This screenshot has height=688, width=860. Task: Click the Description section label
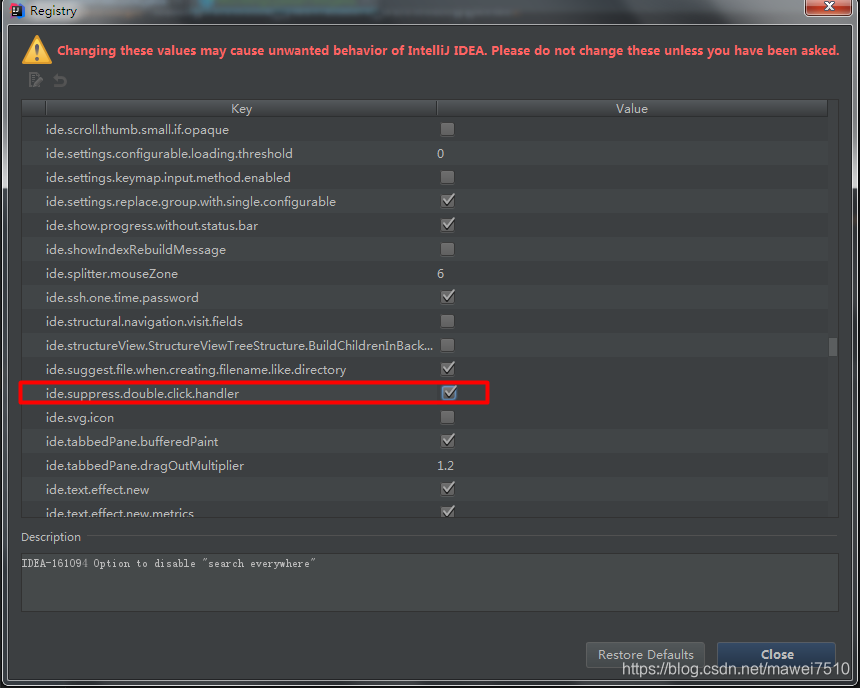51,537
